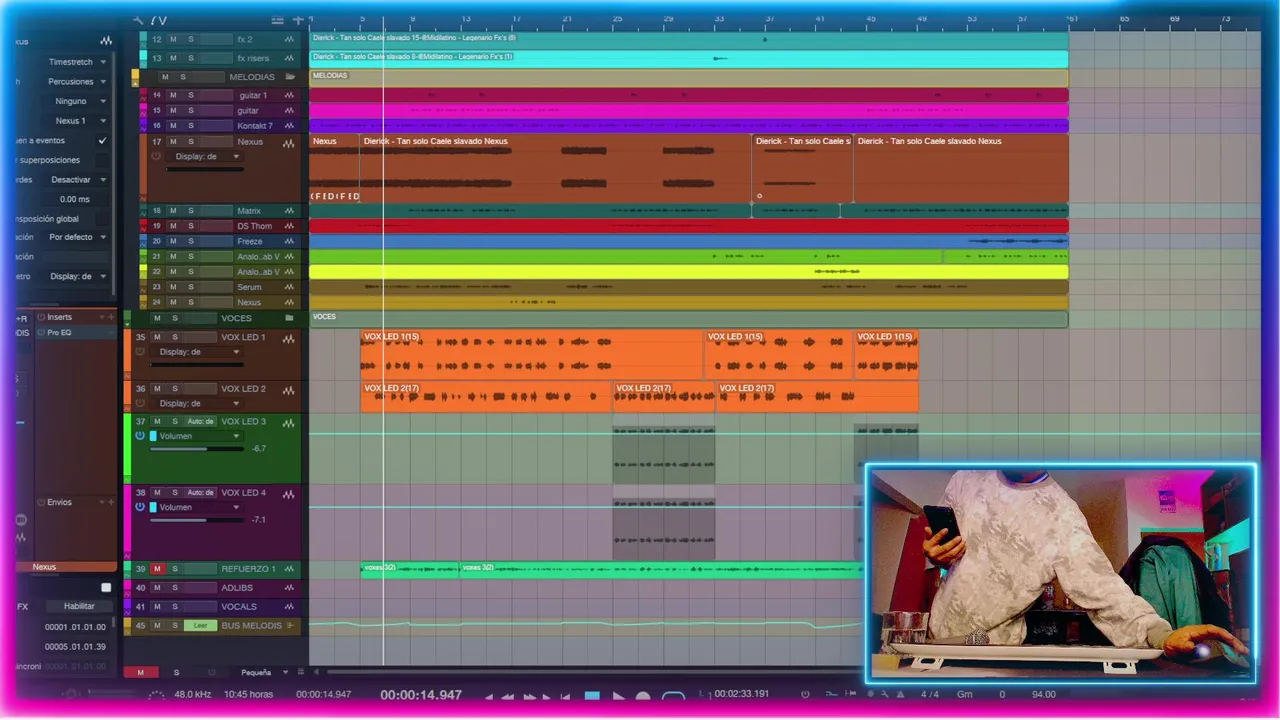1280x720 pixels.
Task: Open the Timestretch dropdown
Action: (75, 62)
